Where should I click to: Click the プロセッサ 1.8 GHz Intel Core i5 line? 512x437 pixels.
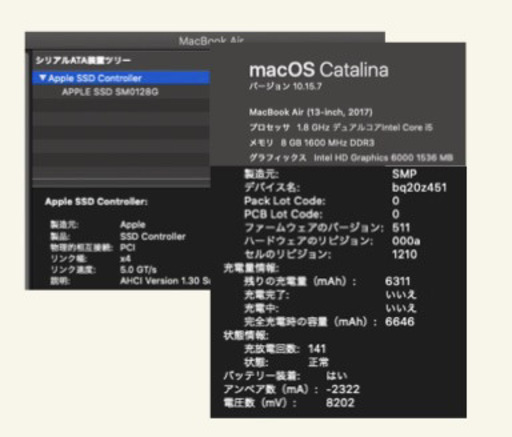coord(341,127)
